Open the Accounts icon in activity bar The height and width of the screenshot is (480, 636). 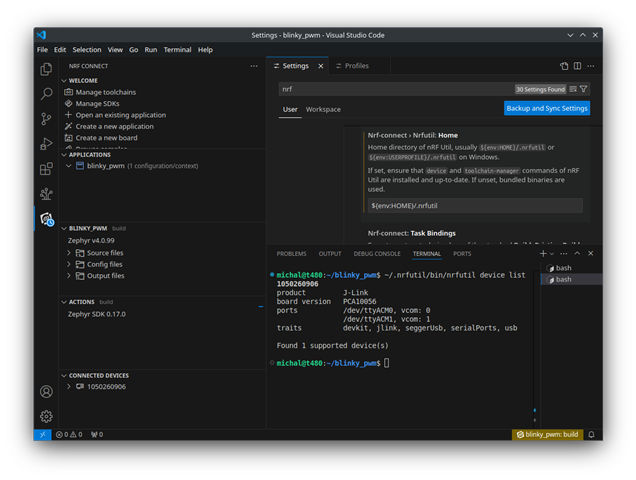pos(46,392)
